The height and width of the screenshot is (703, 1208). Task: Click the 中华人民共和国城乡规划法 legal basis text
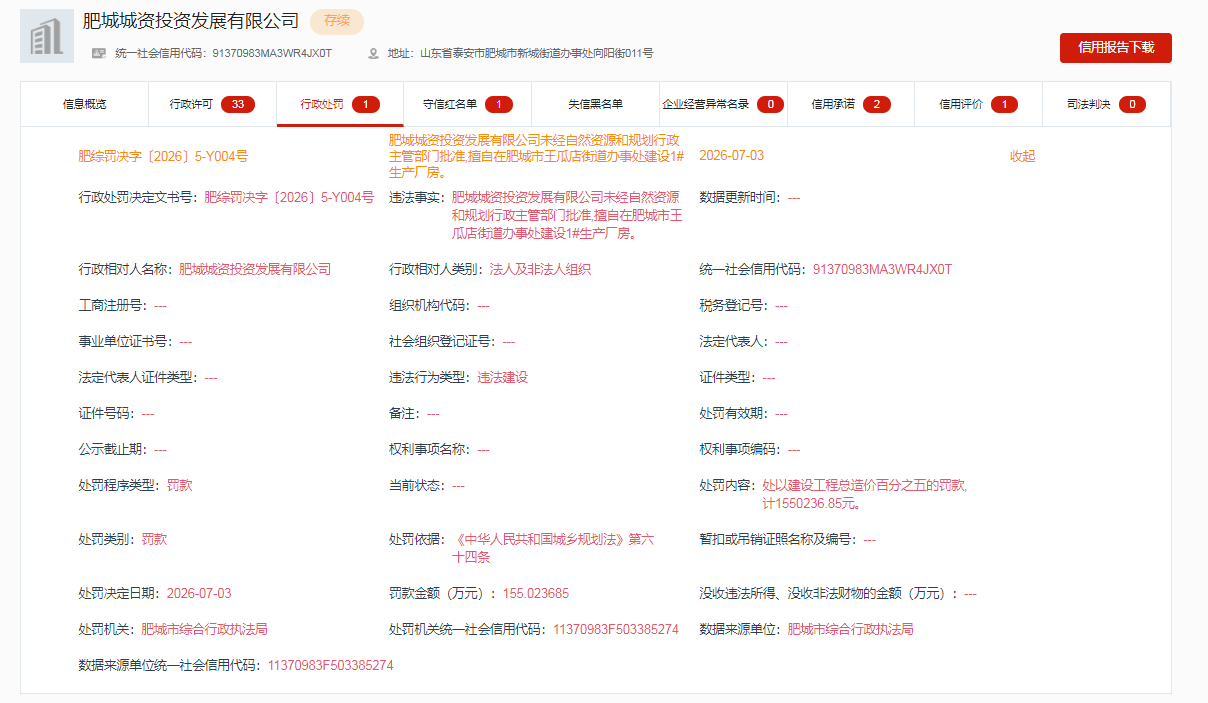[553, 549]
